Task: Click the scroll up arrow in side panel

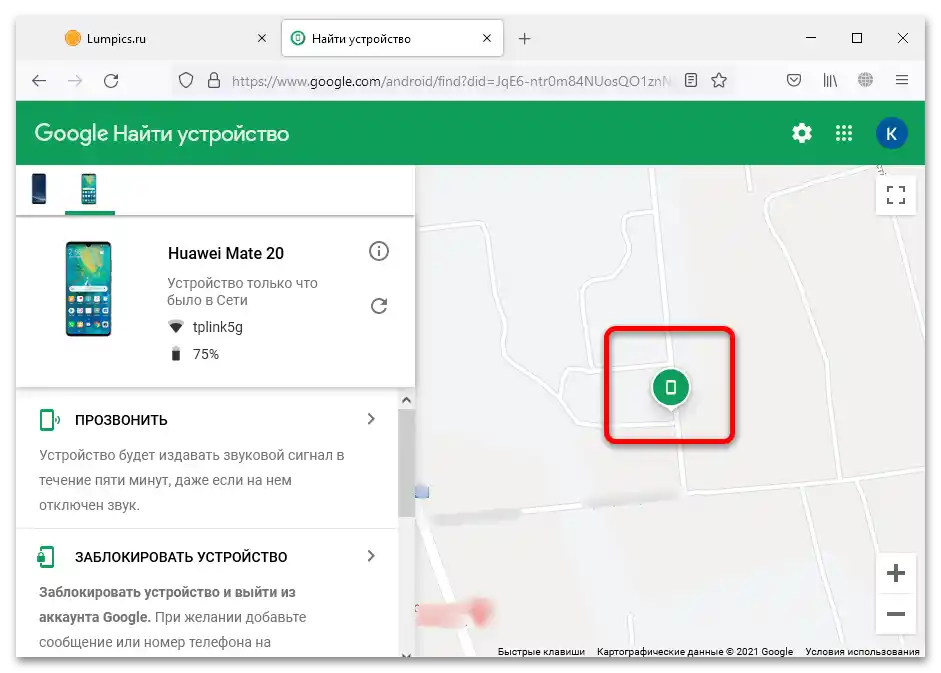Action: point(406,400)
